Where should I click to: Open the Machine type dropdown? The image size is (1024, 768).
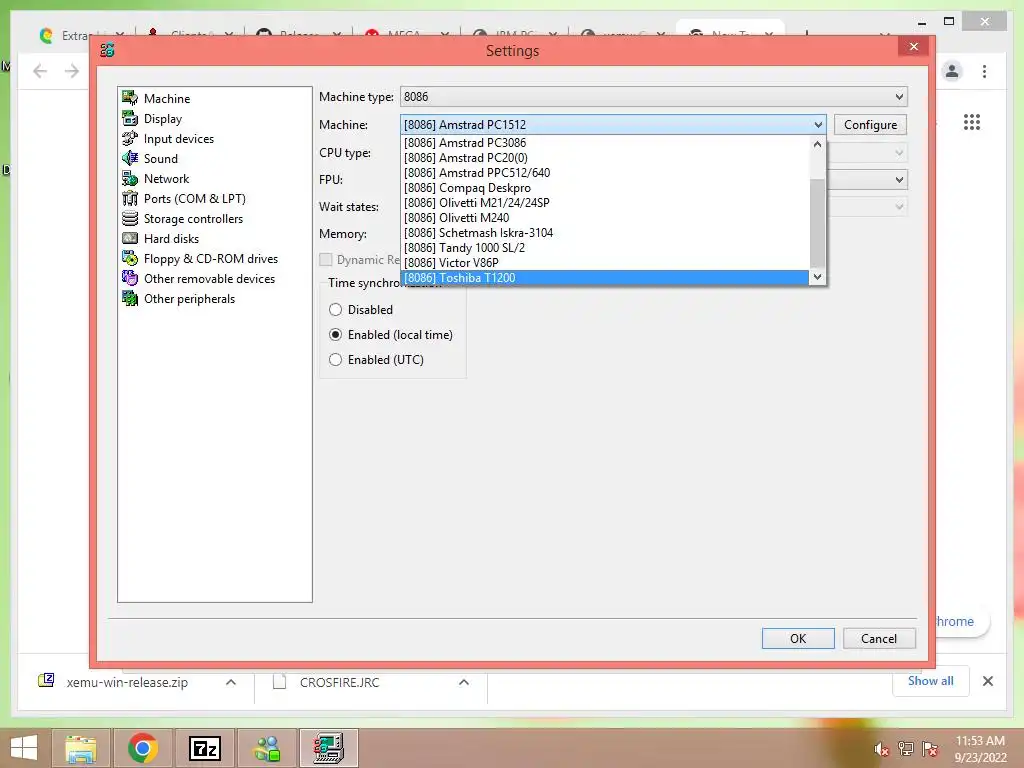coord(654,97)
